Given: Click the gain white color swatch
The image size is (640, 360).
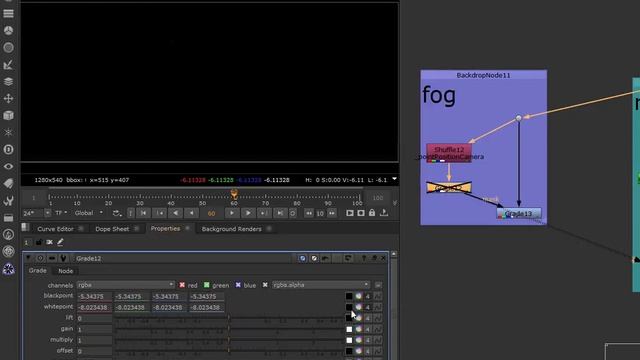Looking at the screenshot, I should [349, 329].
